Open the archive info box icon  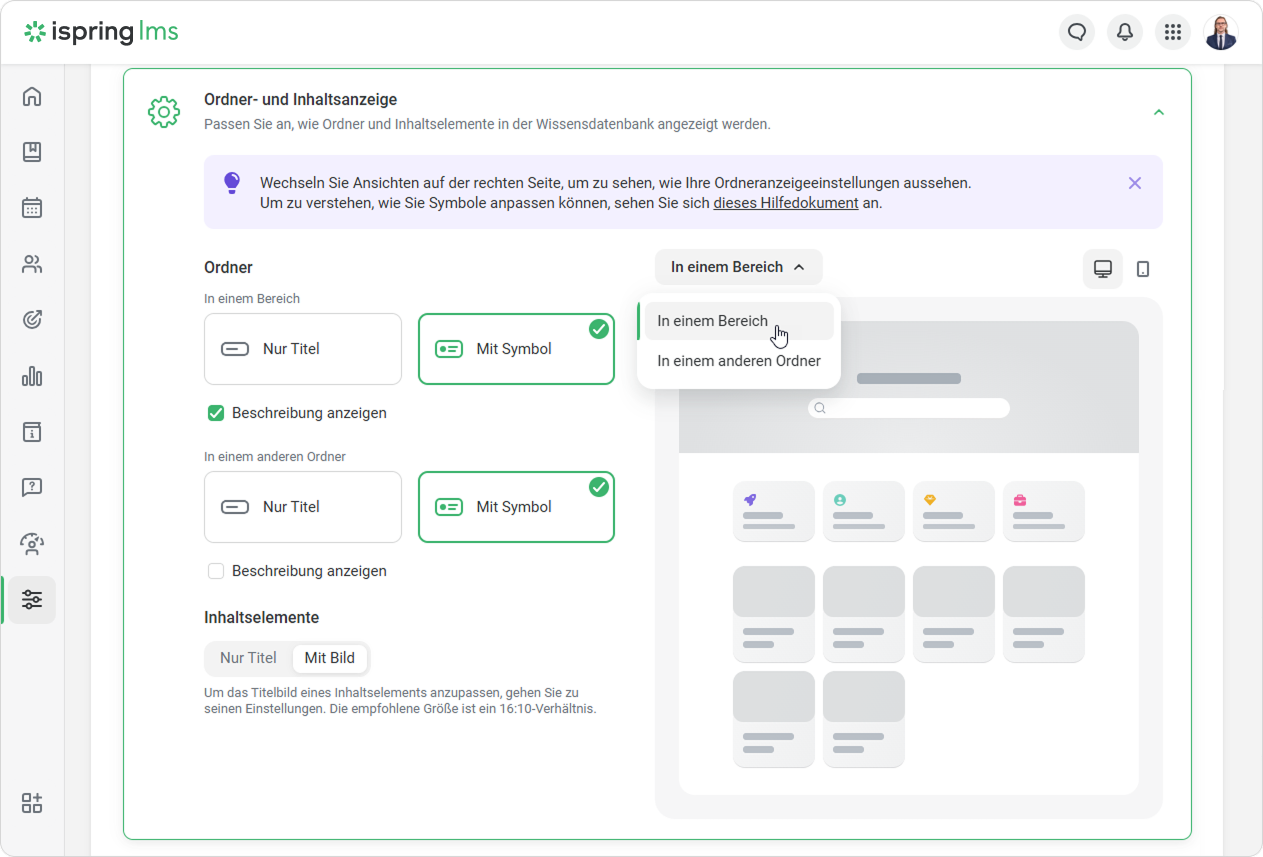[32, 432]
